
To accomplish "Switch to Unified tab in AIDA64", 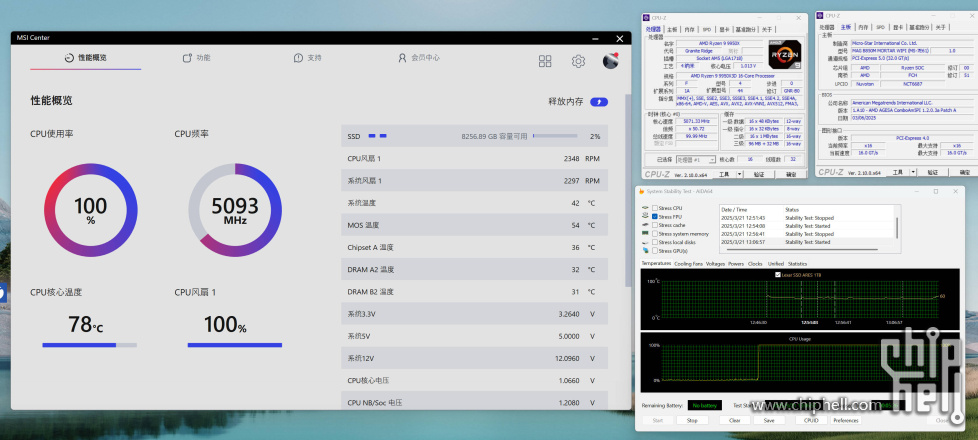I will pos(776,264).
